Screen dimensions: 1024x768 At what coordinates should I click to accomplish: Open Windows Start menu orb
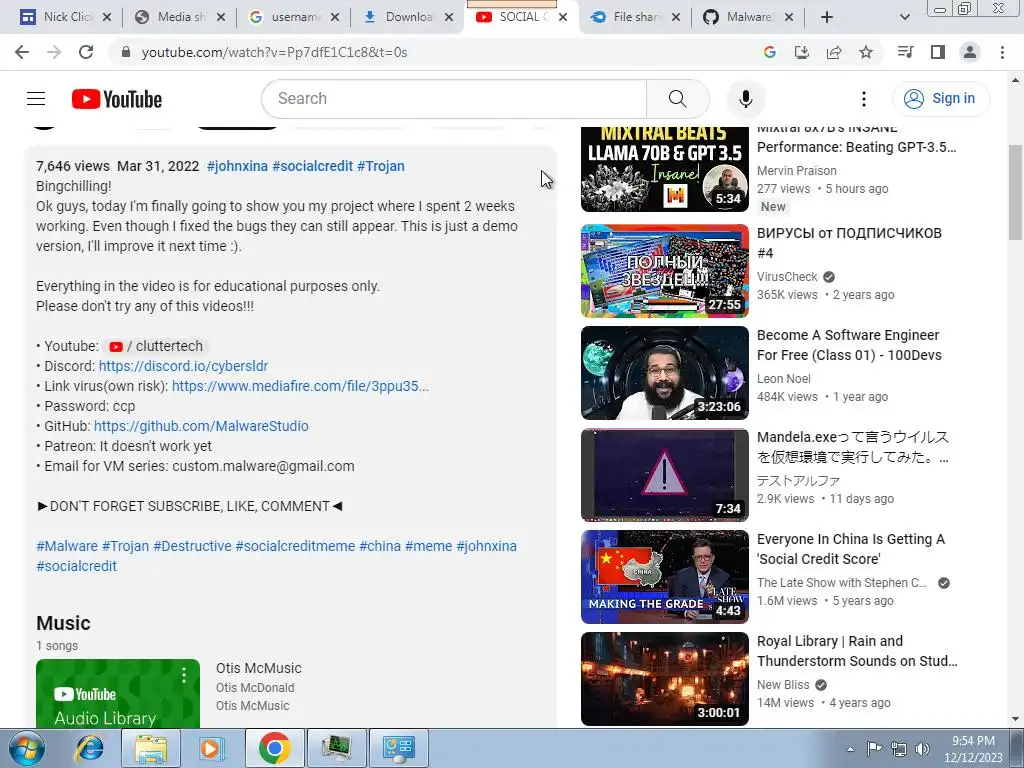pyautogui.click(x=26, y=748)
